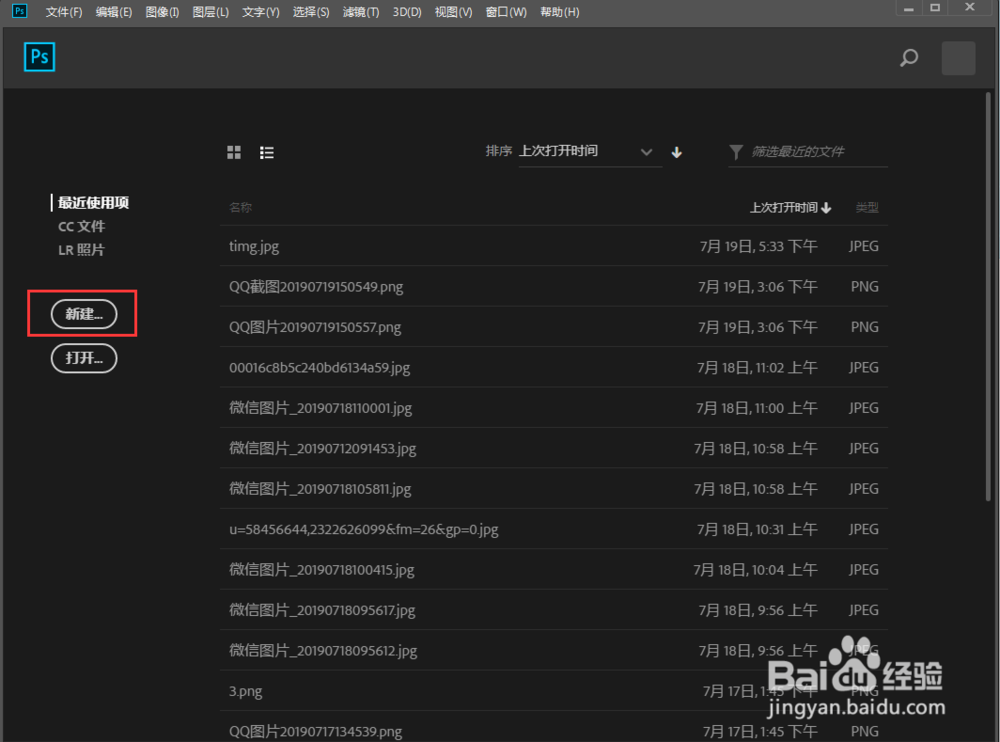Open the 排序 上次打开时间 dropdown
Image resolution: width=1000 pixels, height=742 pixels.
pos(591,152)
